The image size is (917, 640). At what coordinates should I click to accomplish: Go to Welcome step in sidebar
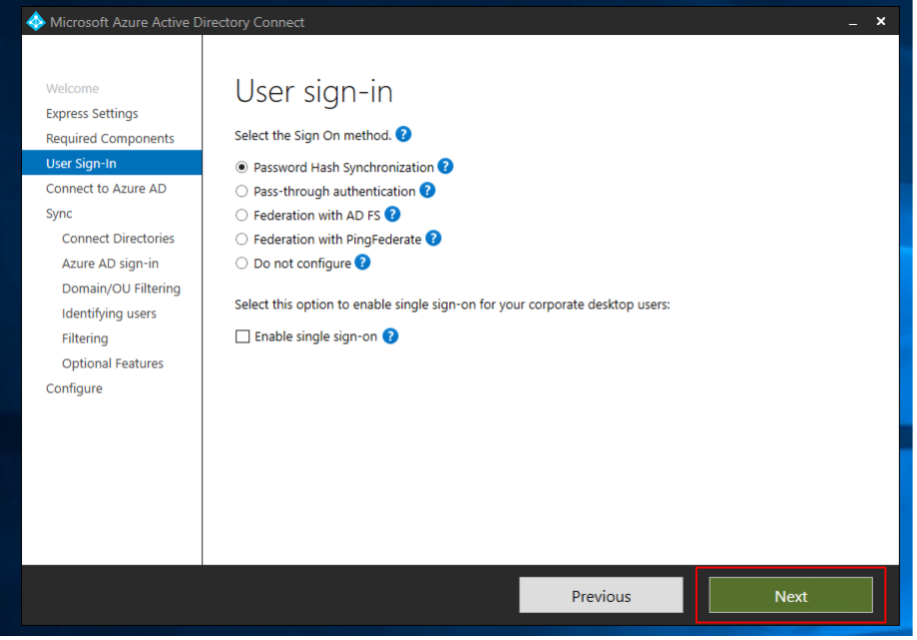click(73, 88)
